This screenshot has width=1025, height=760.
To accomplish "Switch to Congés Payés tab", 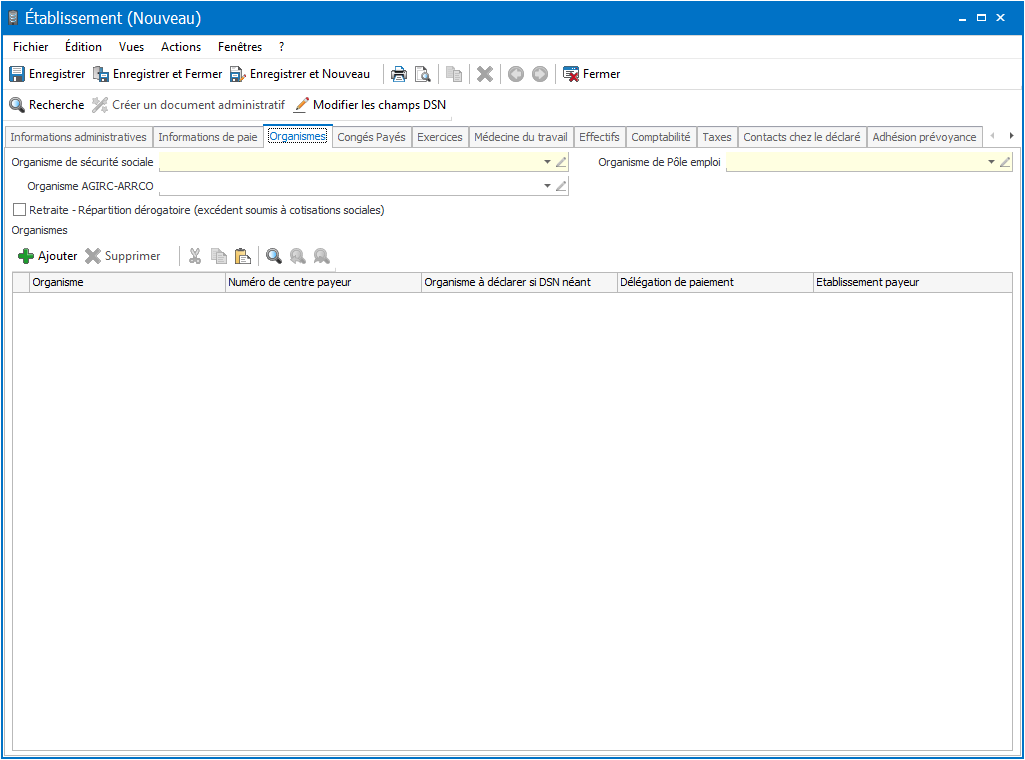I will coord(371,137).
